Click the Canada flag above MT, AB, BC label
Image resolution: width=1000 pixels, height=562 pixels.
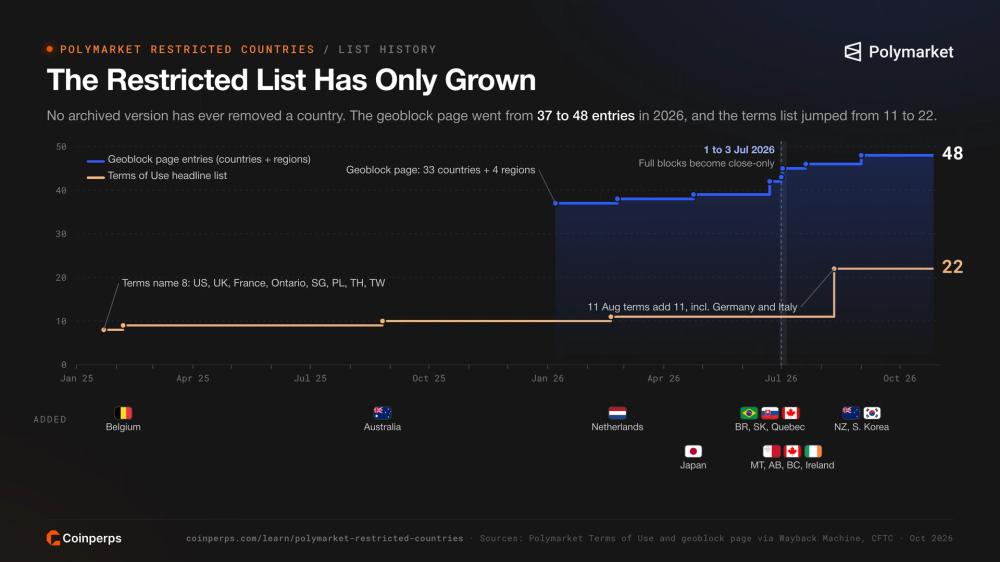(x=792, y=451)
